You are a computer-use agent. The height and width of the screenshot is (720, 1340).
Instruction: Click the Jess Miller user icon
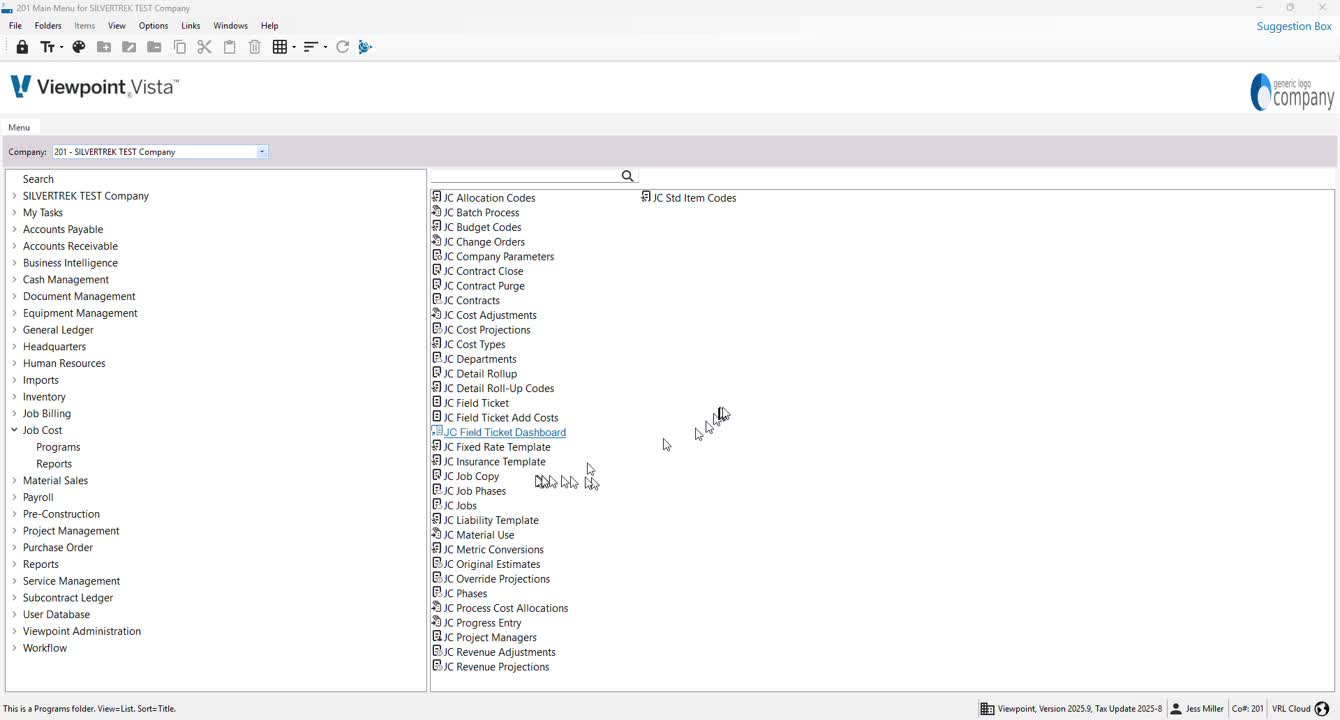point(1176,709)
